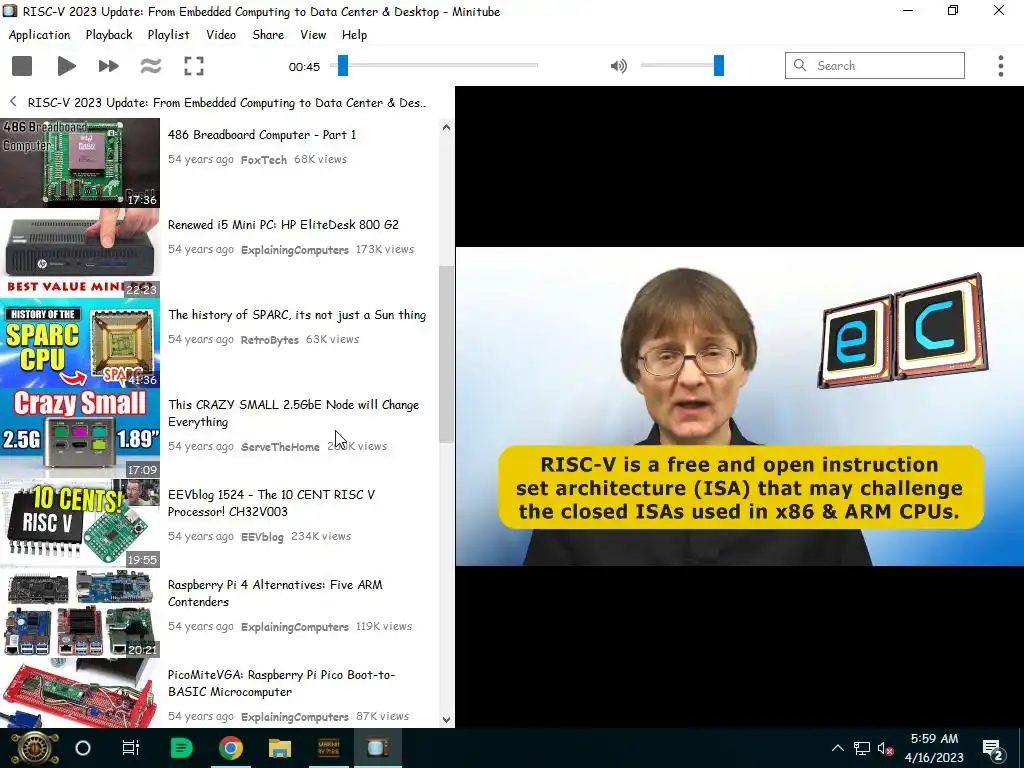Click the related-videos header title text
Image resolution: width=1024 pixels, height=768 pixels.
(227, 103)
